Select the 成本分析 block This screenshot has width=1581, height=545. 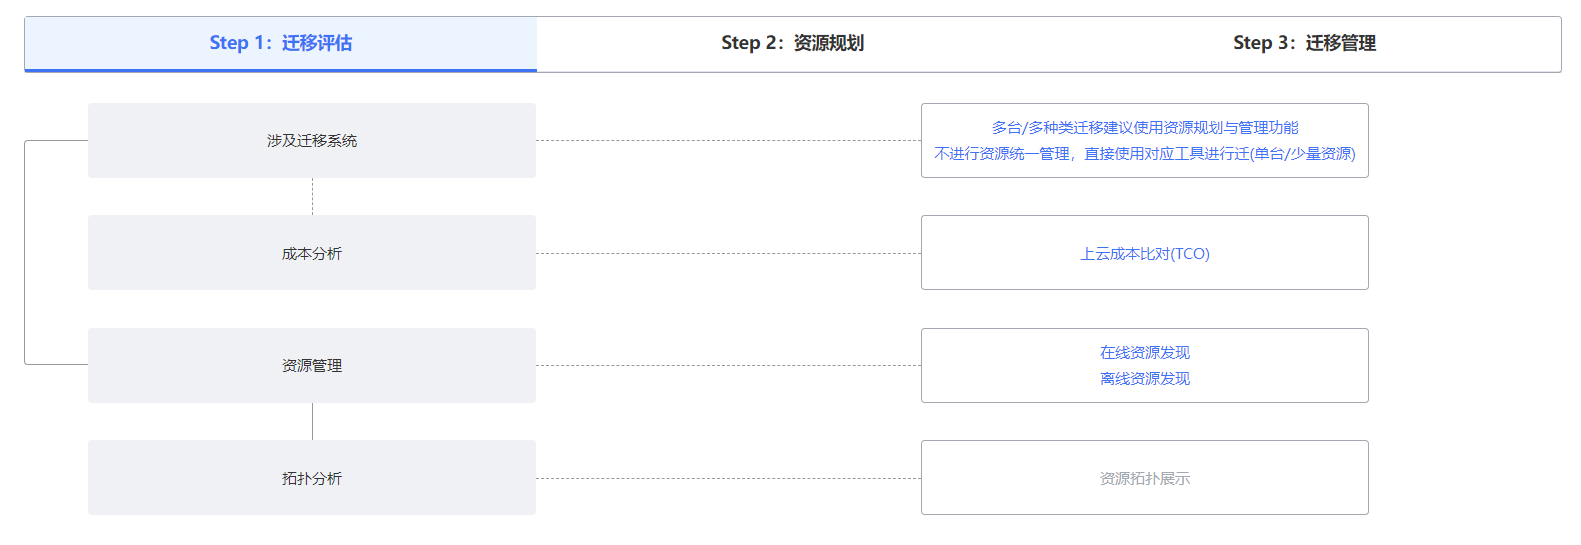[x=312, y=253]
